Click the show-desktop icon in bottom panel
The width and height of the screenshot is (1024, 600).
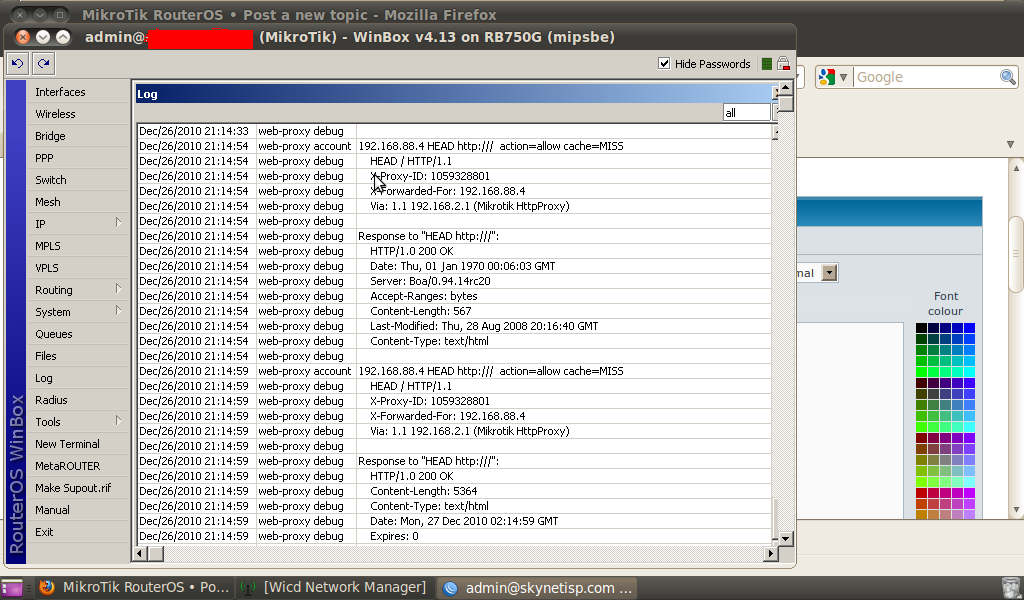(12, 588)
